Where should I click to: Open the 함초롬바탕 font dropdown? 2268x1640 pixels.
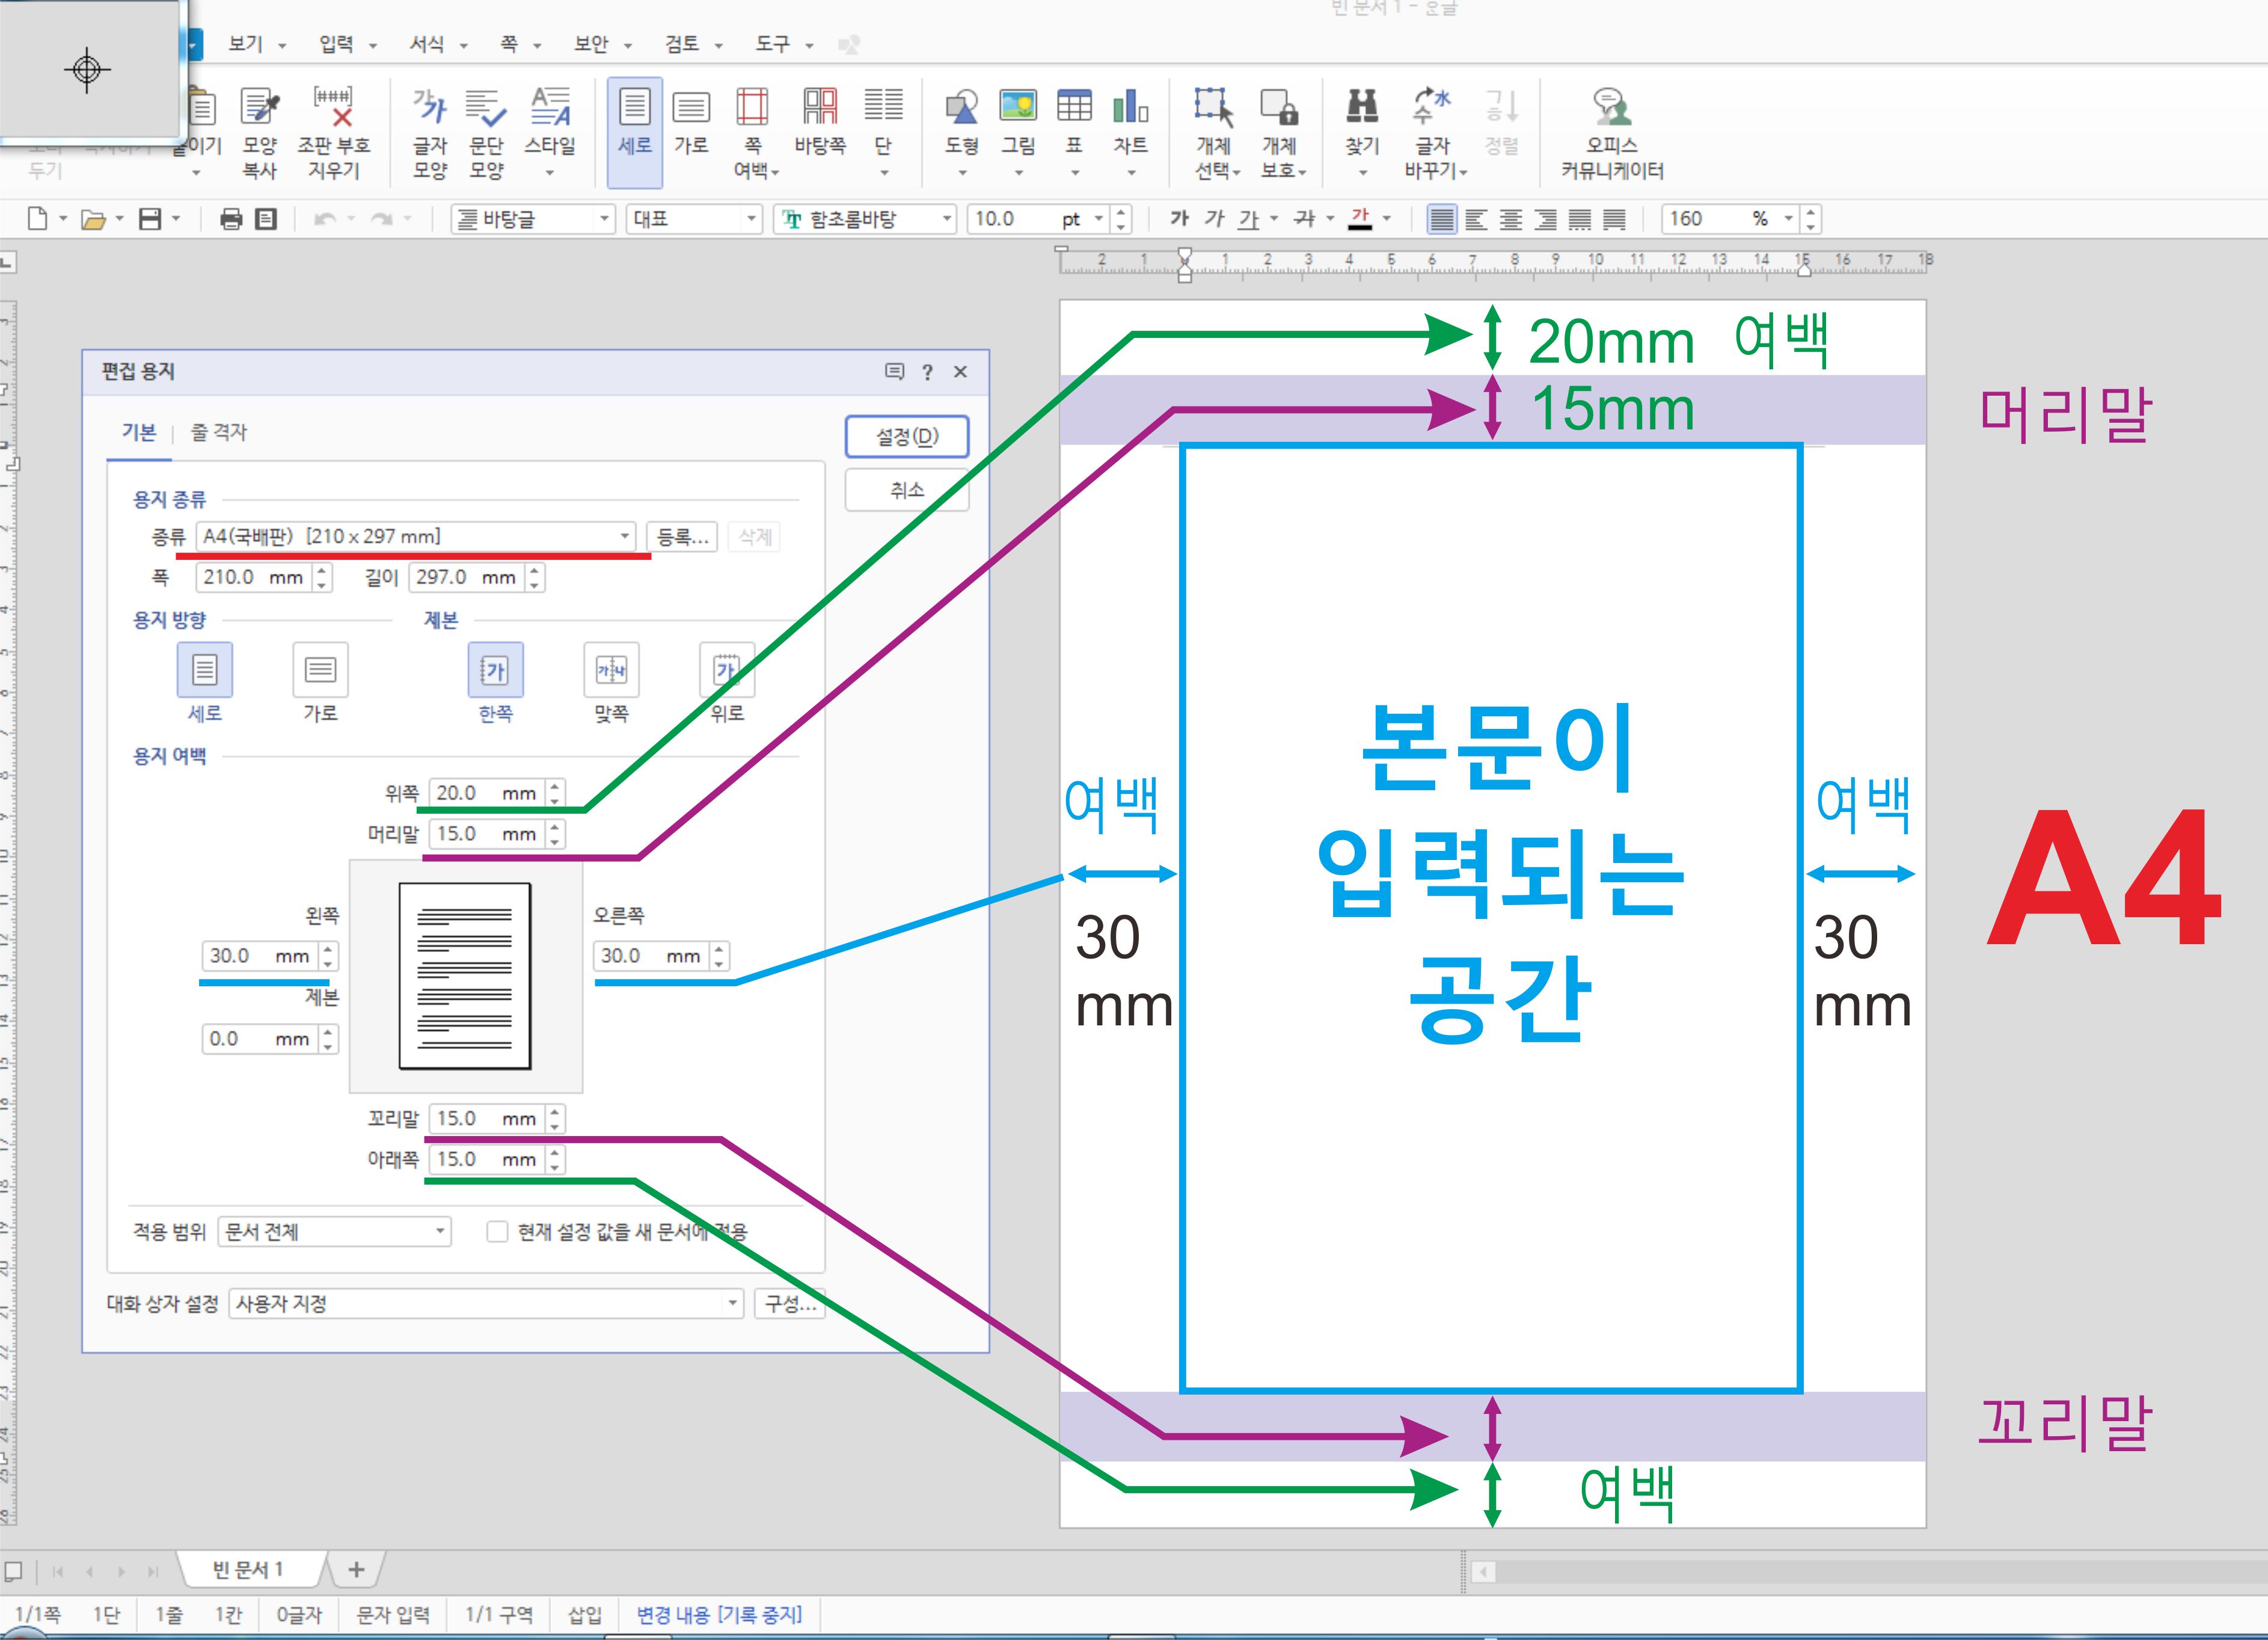[945, 219]
